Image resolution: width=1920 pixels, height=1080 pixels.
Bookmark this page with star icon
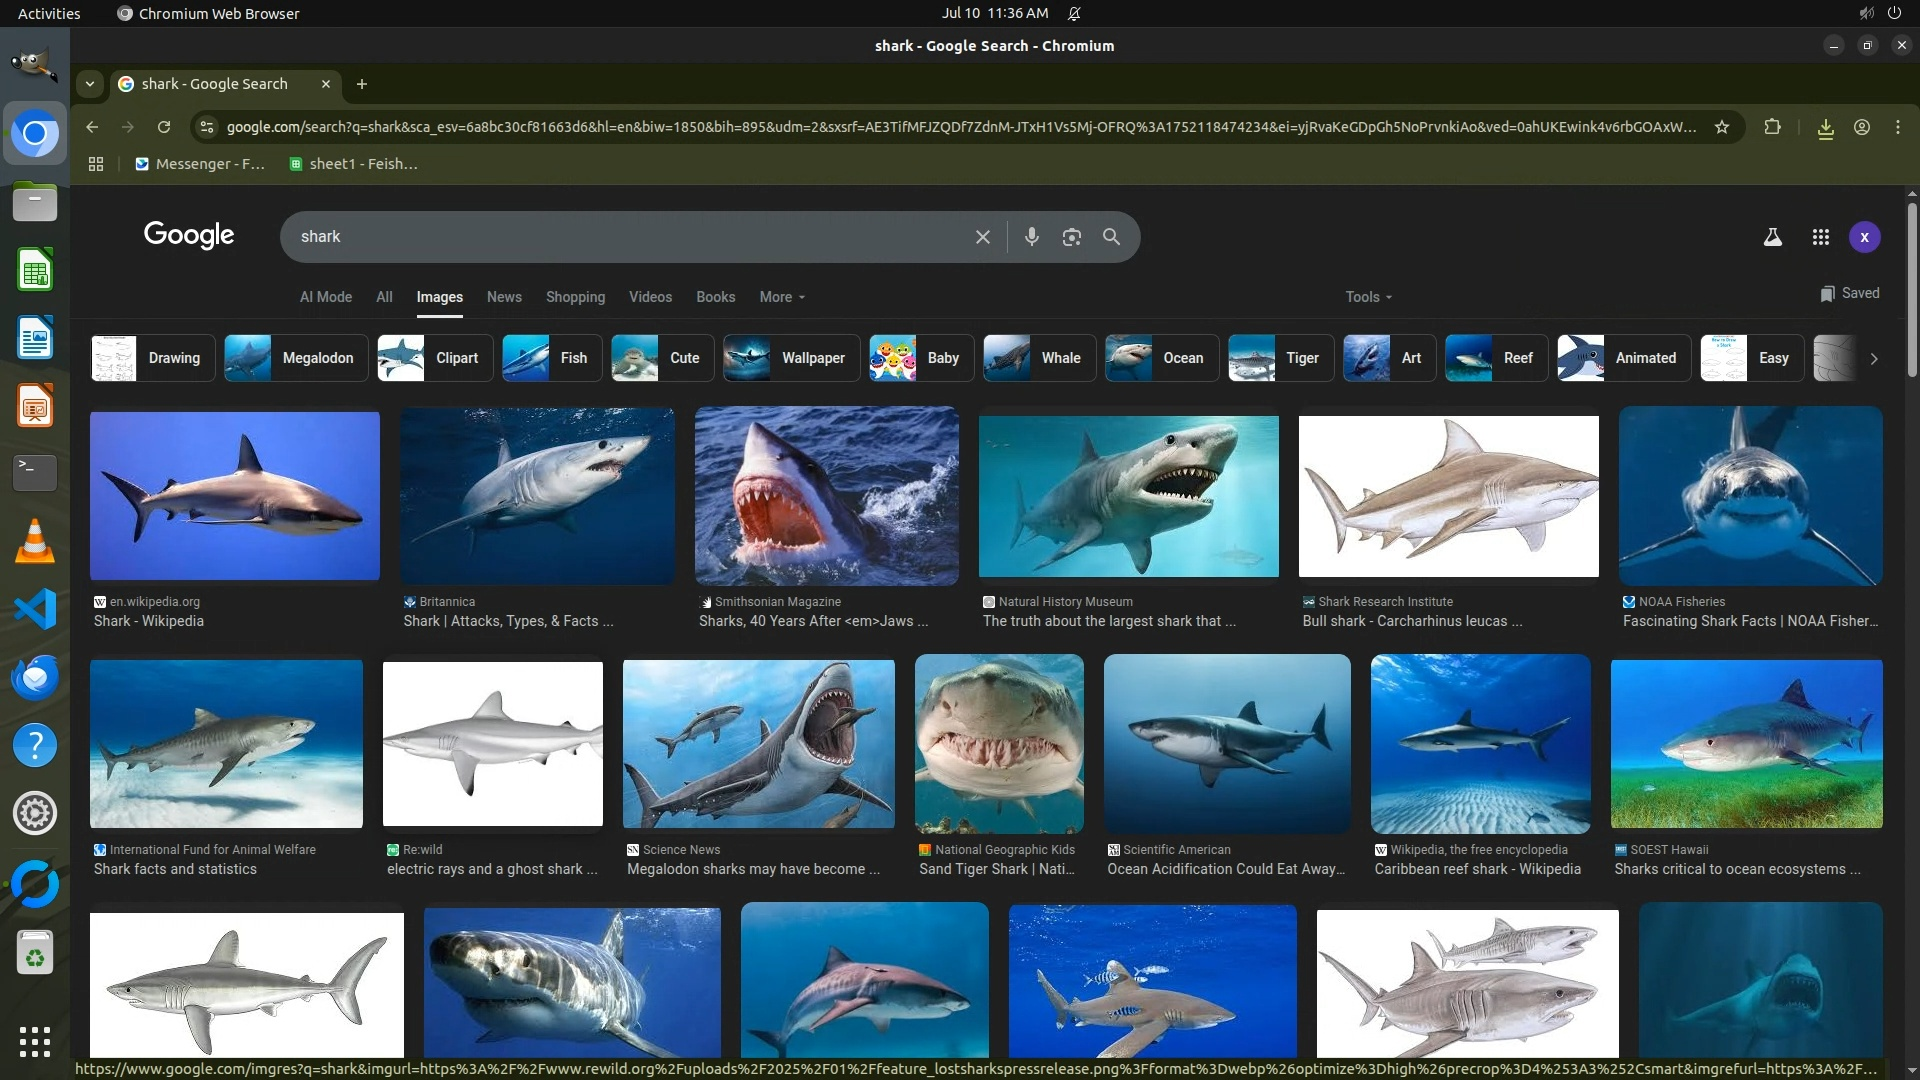coord(1721,127)
